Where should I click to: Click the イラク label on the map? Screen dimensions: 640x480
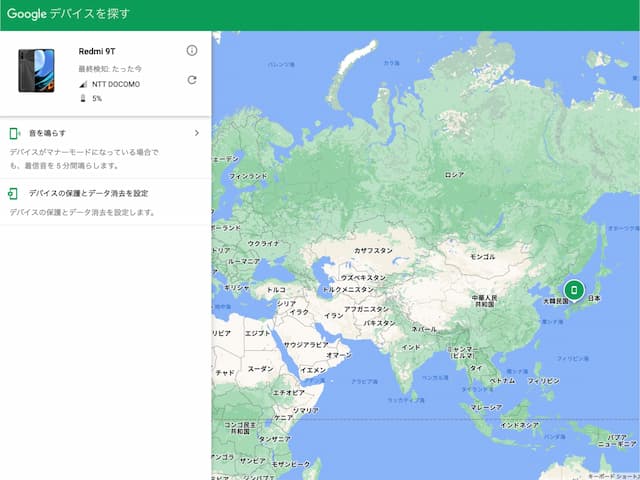pyautogui.click(x=299, y=312)
